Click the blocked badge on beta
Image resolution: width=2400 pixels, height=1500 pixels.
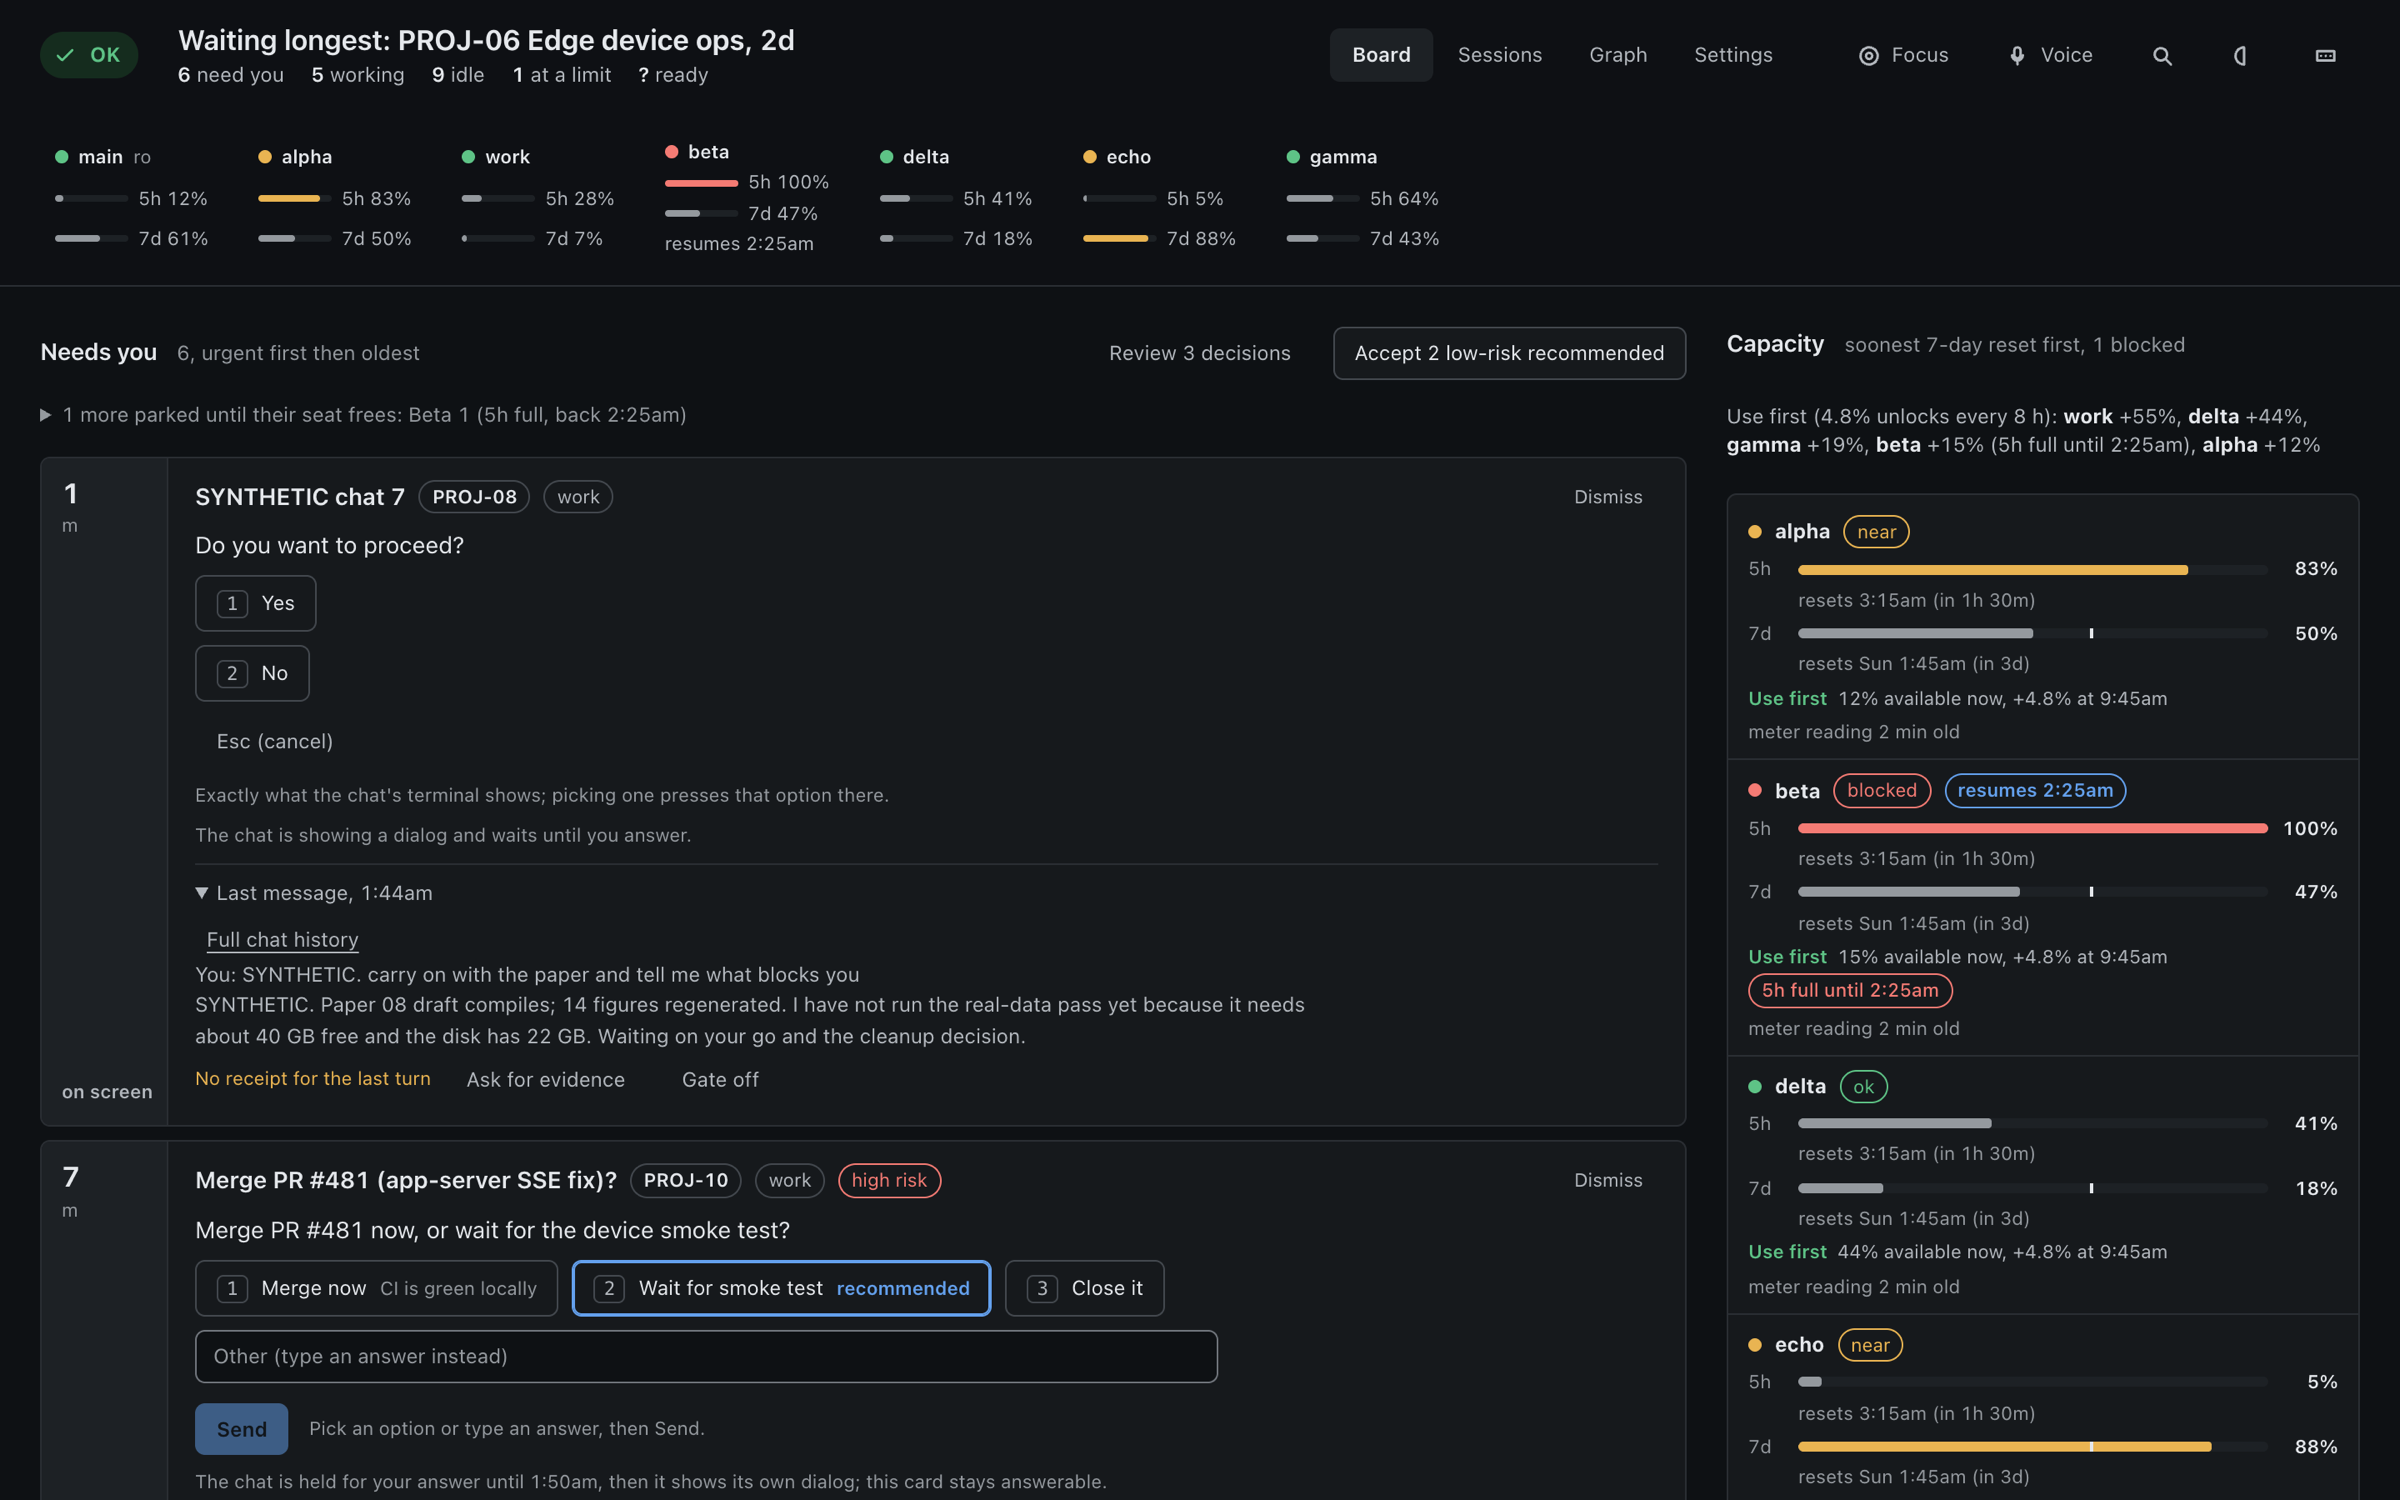[1881, 790]
